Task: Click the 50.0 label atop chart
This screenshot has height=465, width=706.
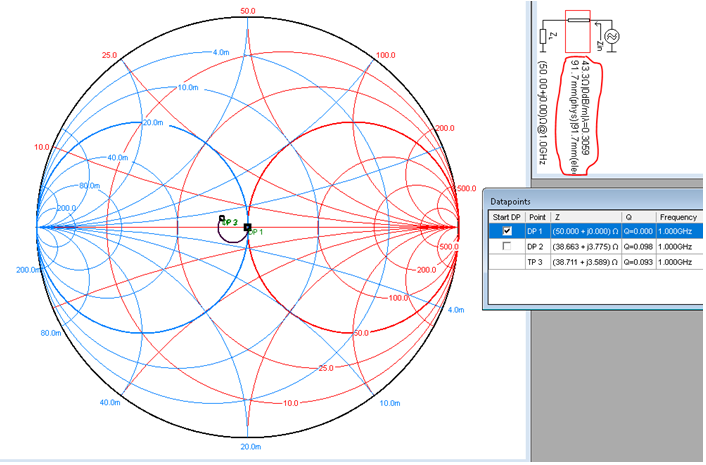Action: tap(248, 11)
